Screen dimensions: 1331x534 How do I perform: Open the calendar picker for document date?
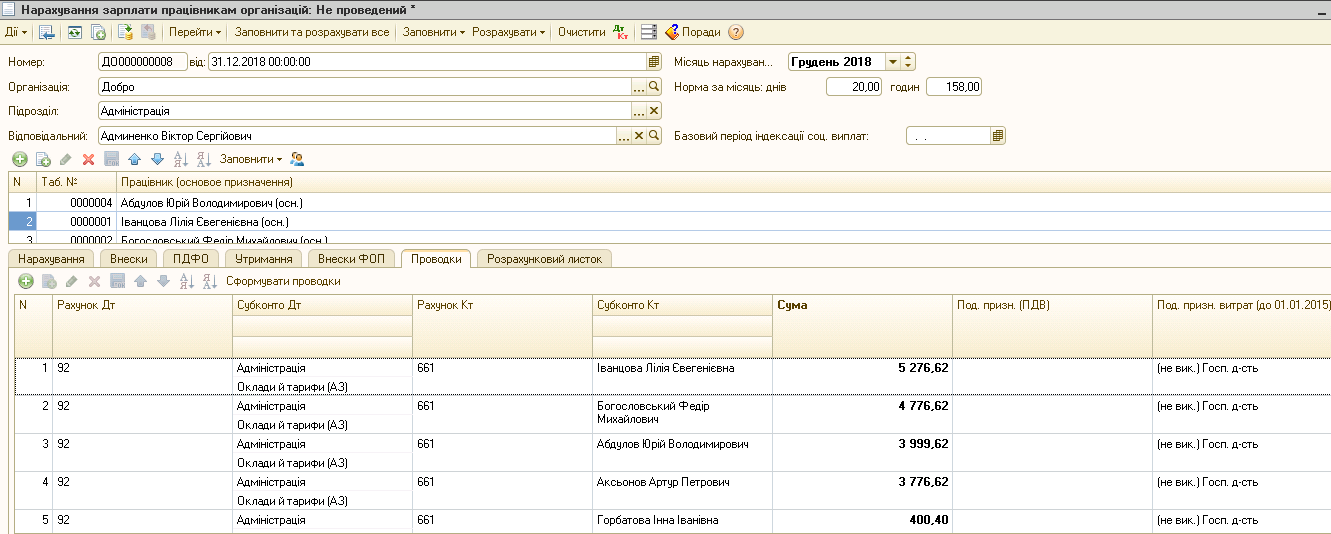[654, 62]
